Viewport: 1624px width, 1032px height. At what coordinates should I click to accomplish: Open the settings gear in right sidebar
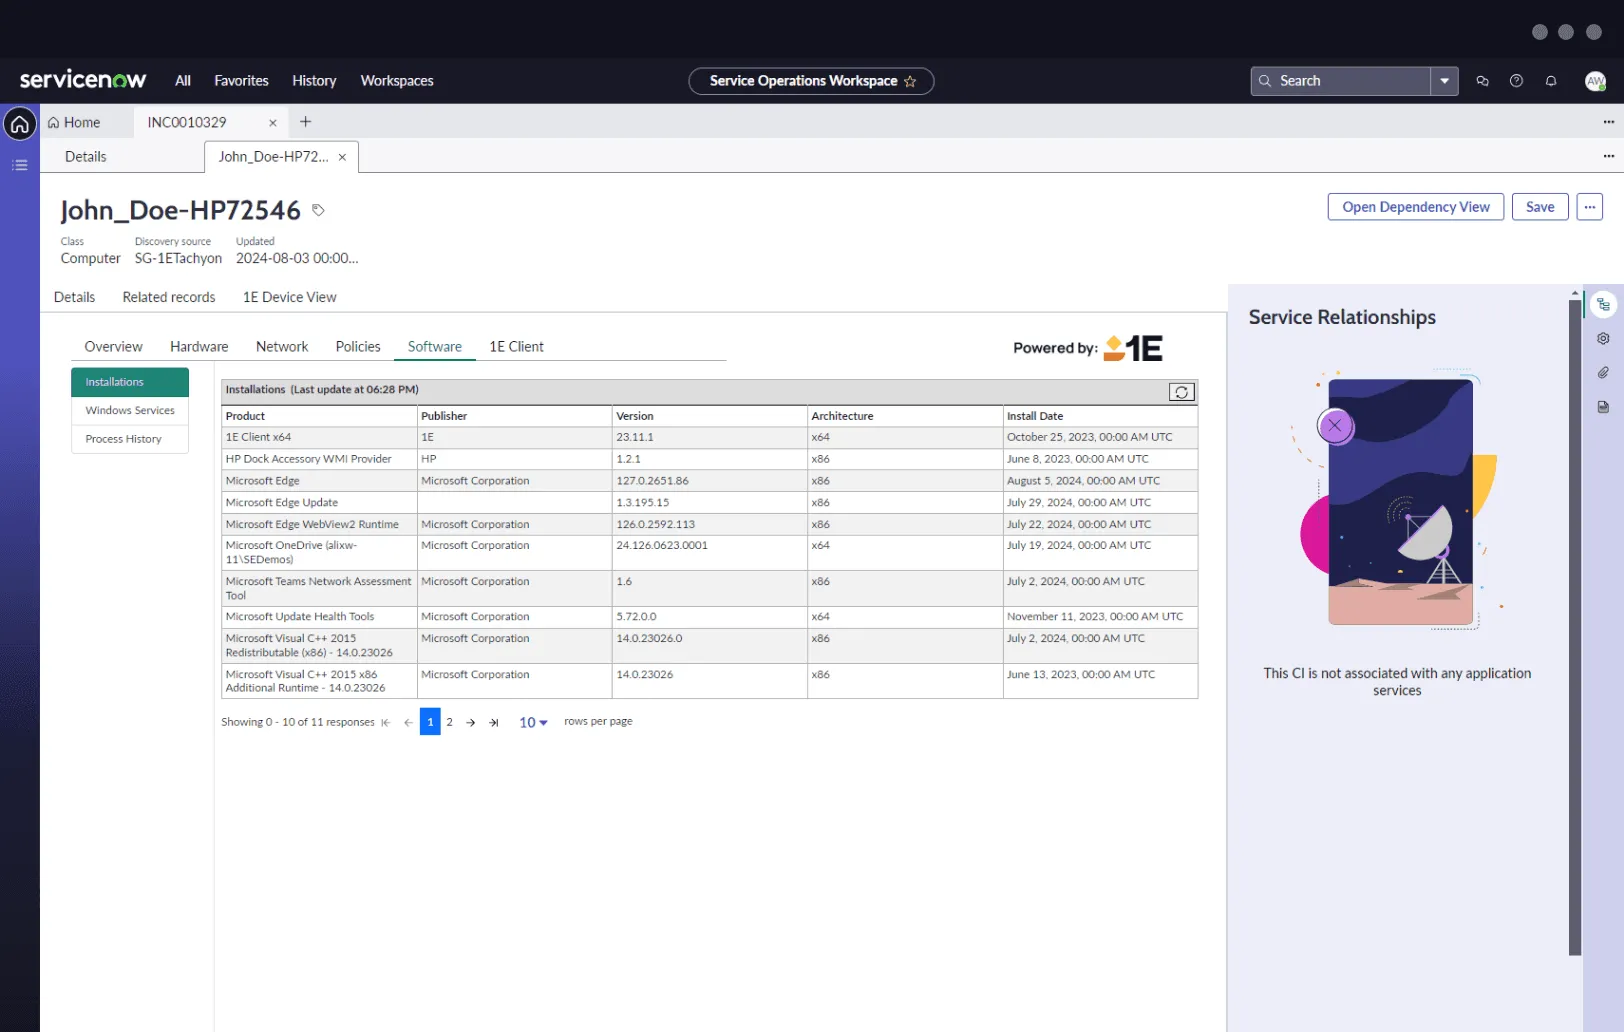(x=1603, y=338)
